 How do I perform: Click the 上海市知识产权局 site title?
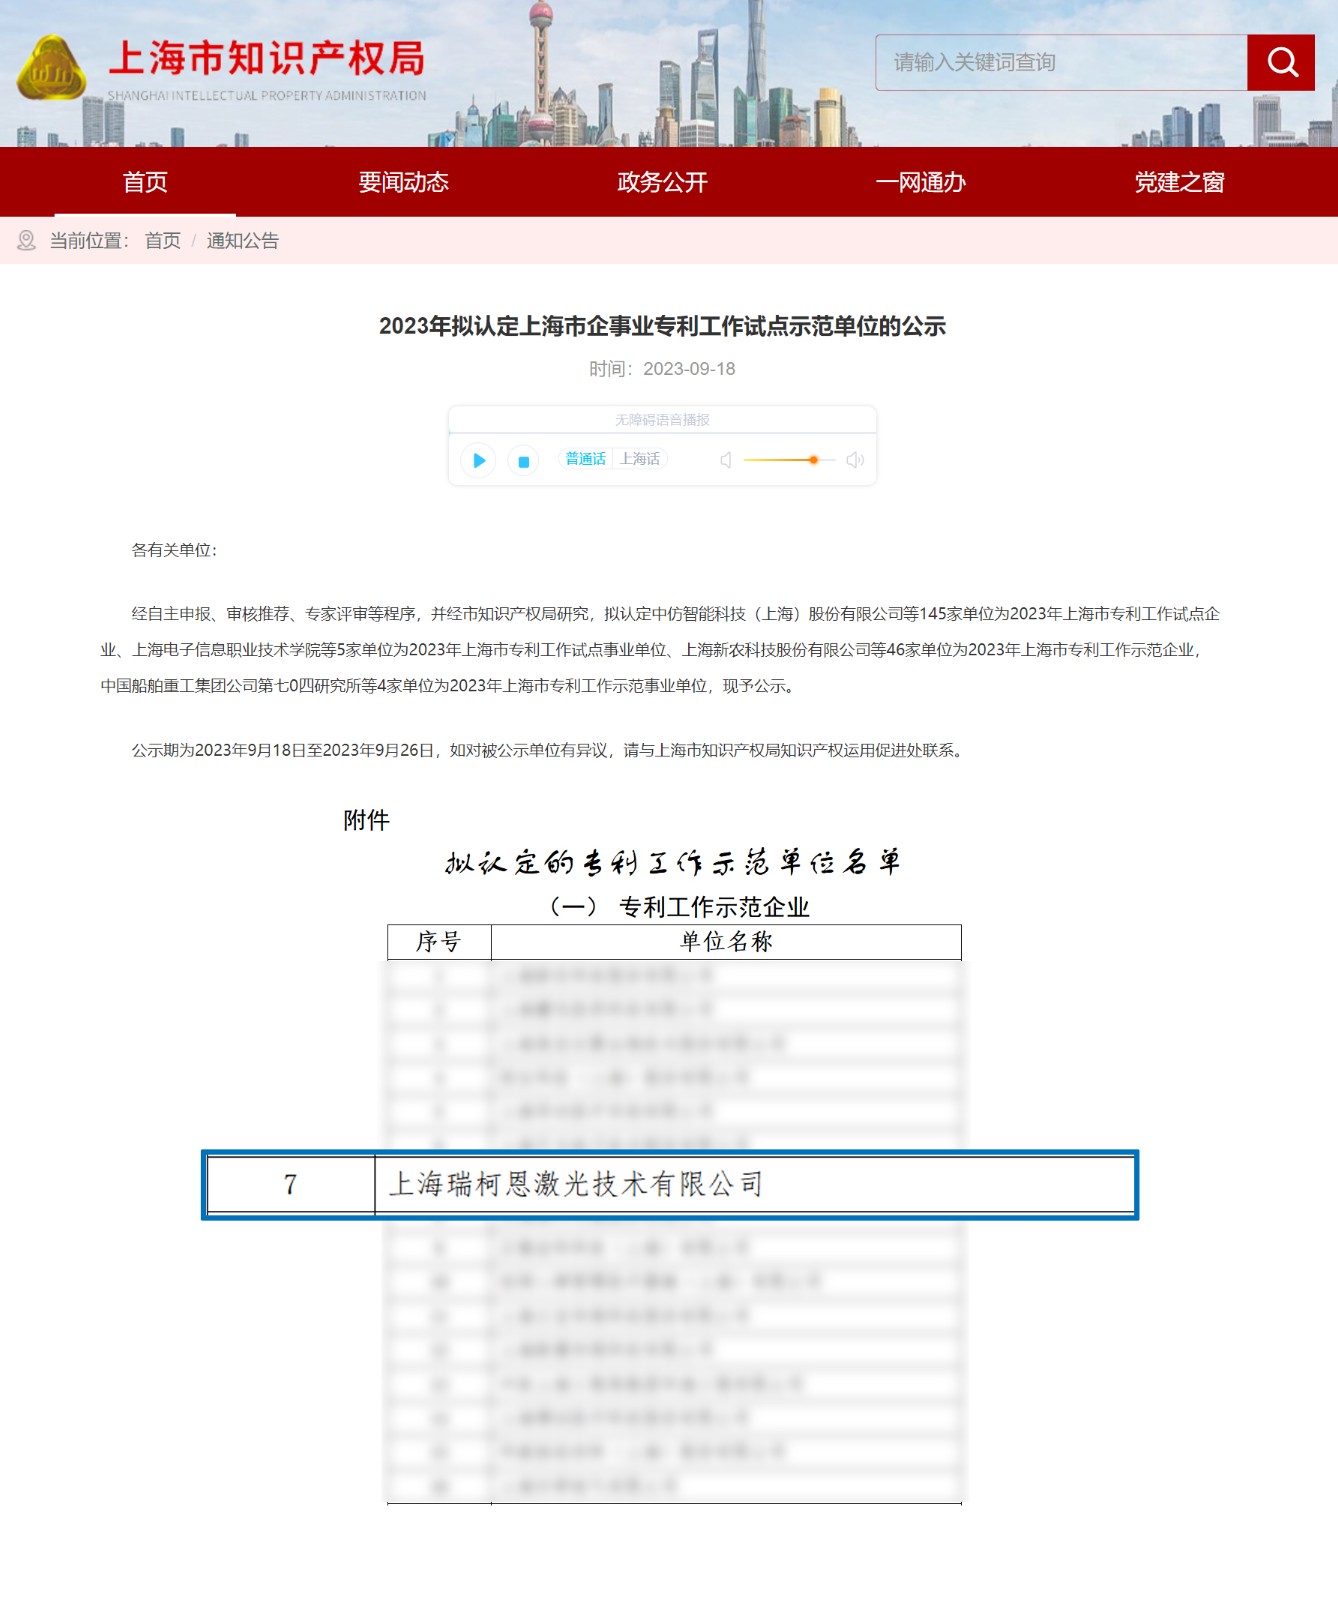click(267, 59)
